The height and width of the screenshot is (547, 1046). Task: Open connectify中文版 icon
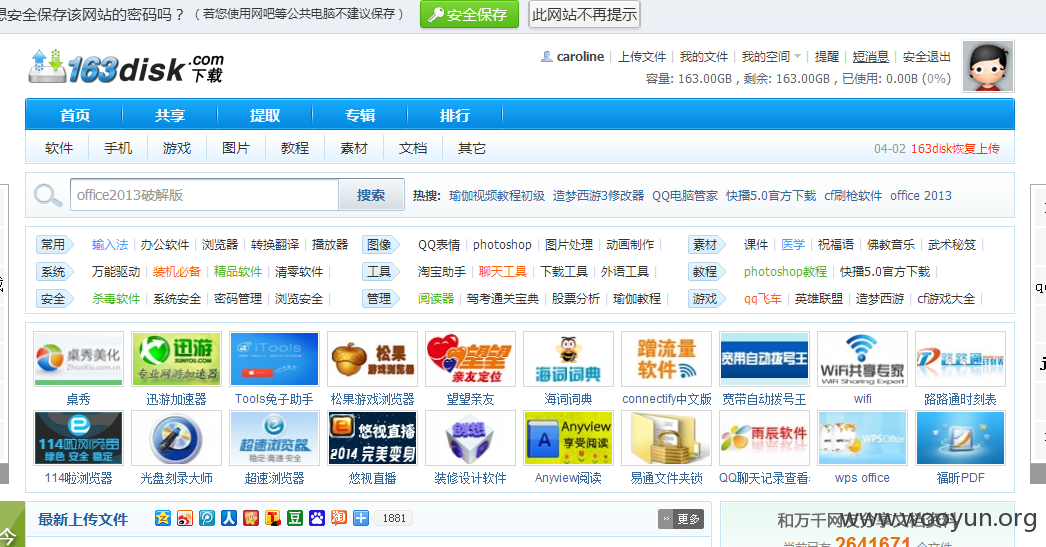click(x=666, y=359)
